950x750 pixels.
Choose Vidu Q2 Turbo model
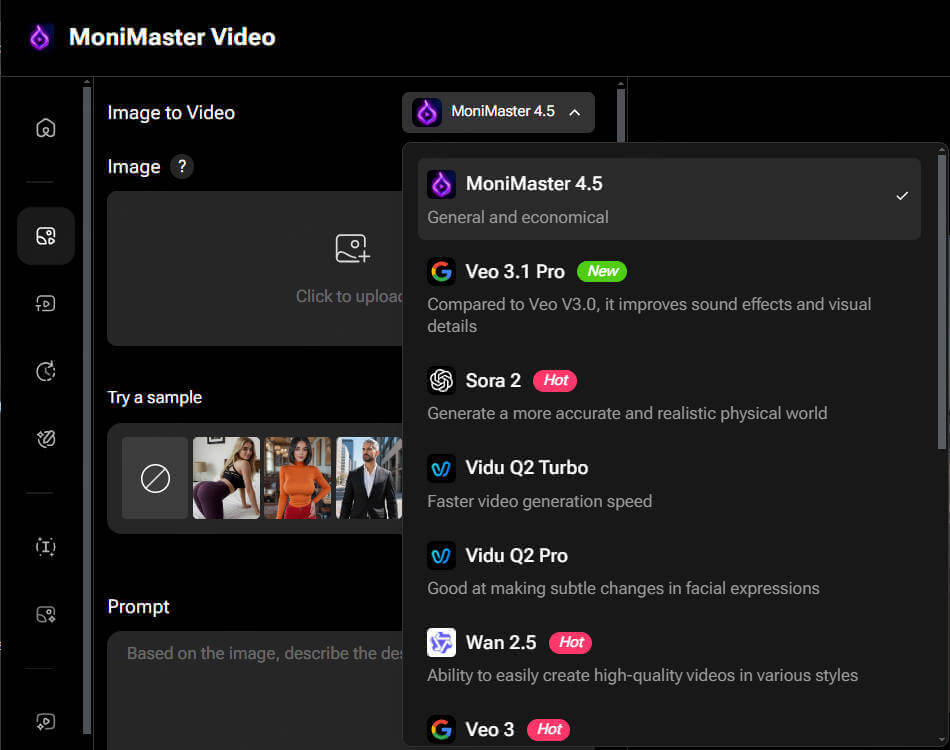(527, 467)
